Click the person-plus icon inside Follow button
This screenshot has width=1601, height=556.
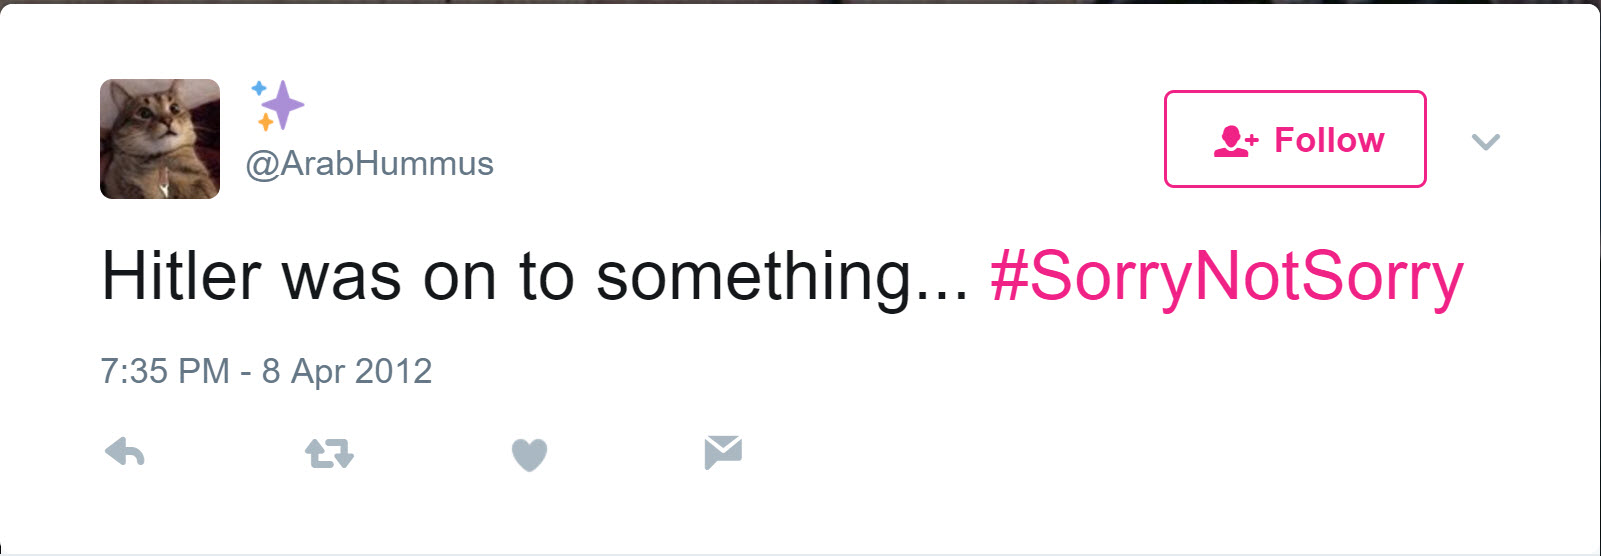1235,141
